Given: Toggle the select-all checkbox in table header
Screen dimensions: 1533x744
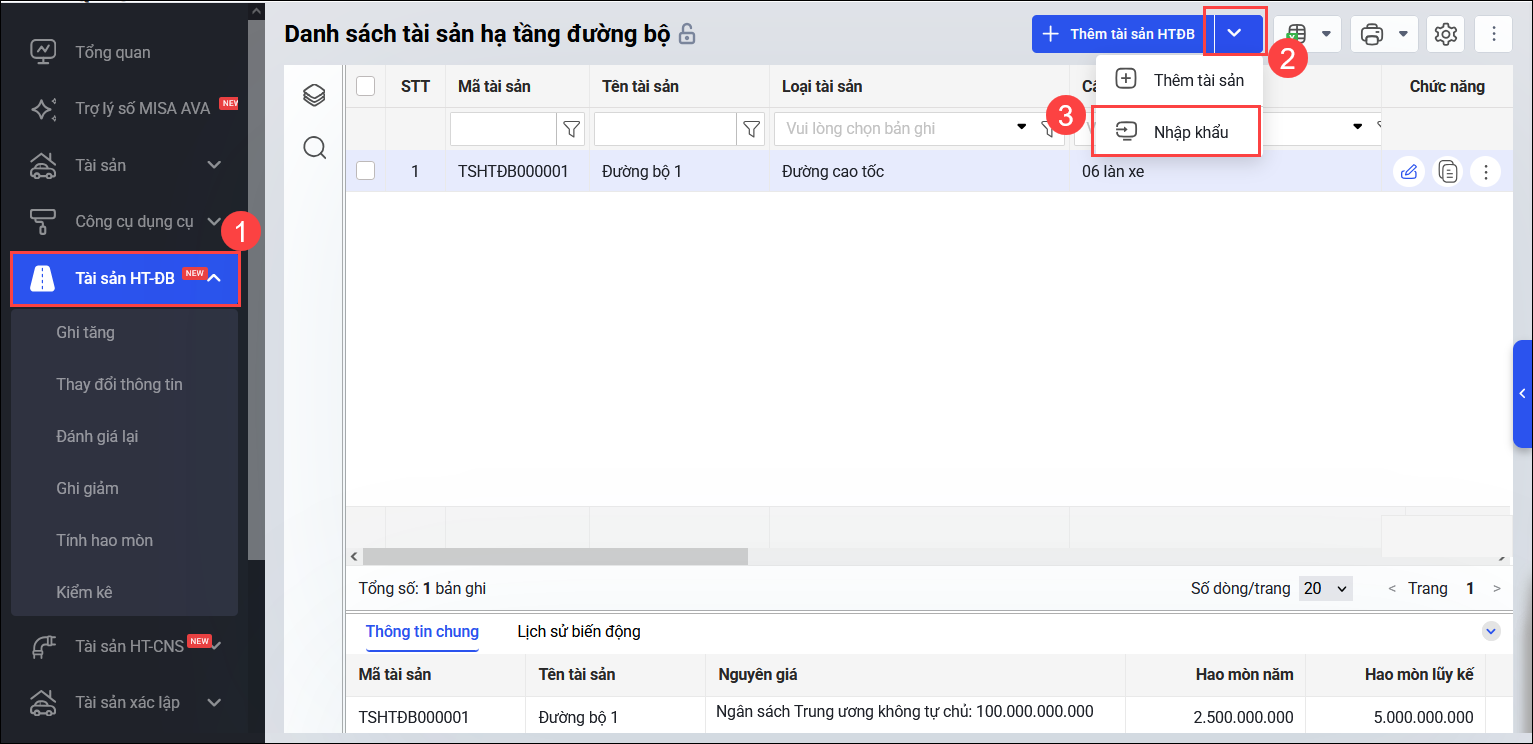Looking at the screenshot, I should [366, 86].
